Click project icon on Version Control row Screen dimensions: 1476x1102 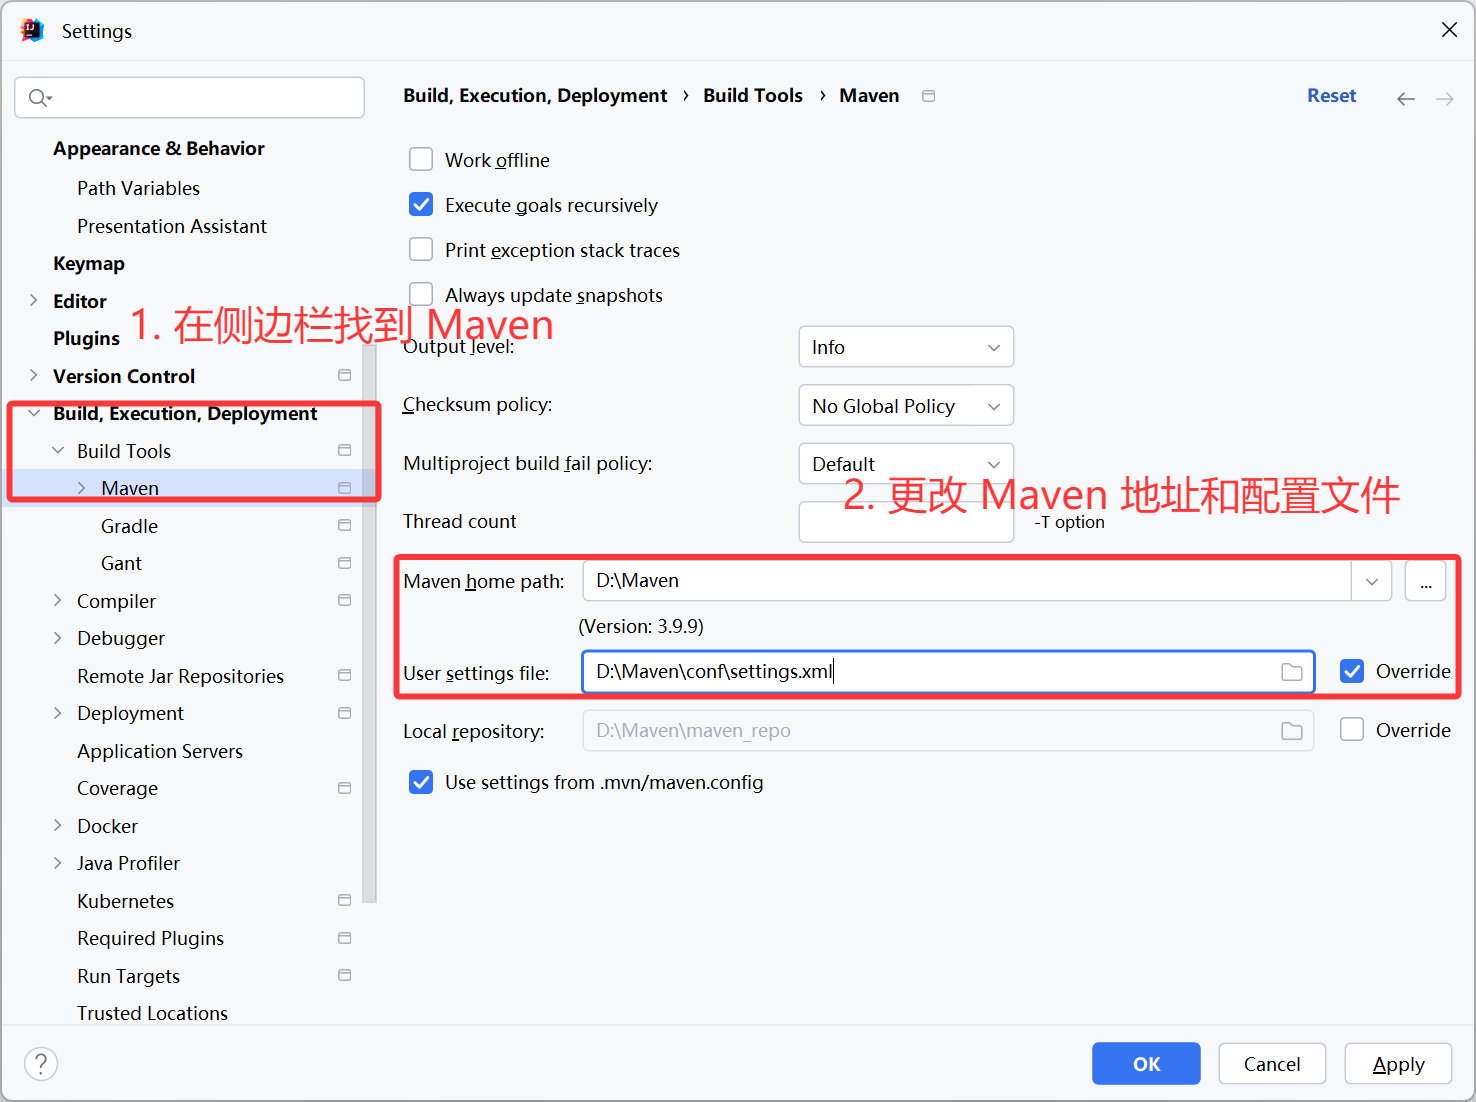tap(344, 375)
